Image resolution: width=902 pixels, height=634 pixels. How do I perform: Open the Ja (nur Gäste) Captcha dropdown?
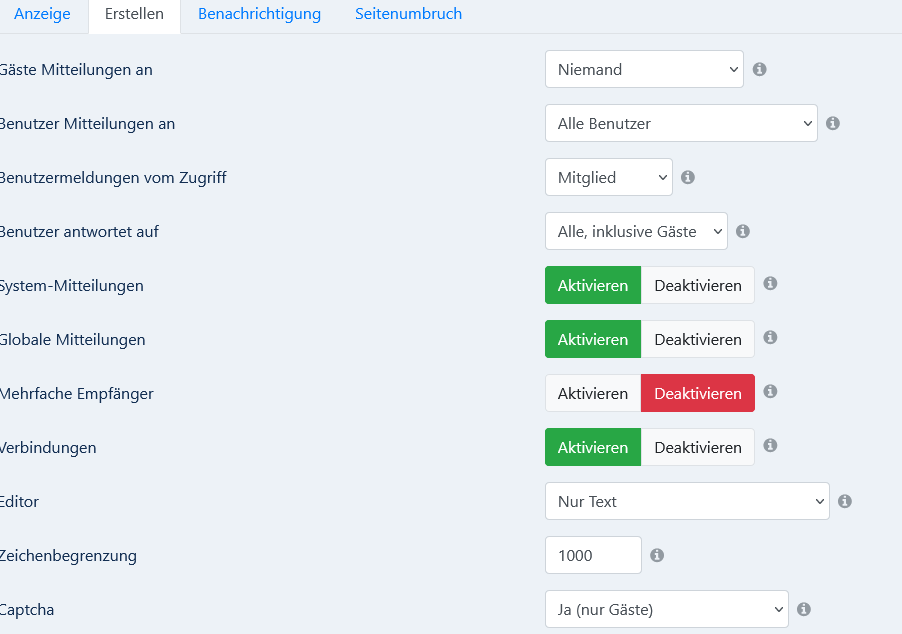[666, 609]
